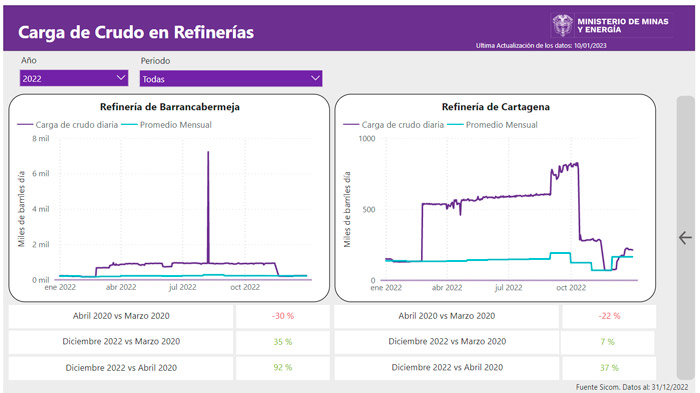The height and width of the screenshot is (393, 700).
Task: Click the jul 2022 axis label in Barrancabermeja chart
Action: (183, 287)
